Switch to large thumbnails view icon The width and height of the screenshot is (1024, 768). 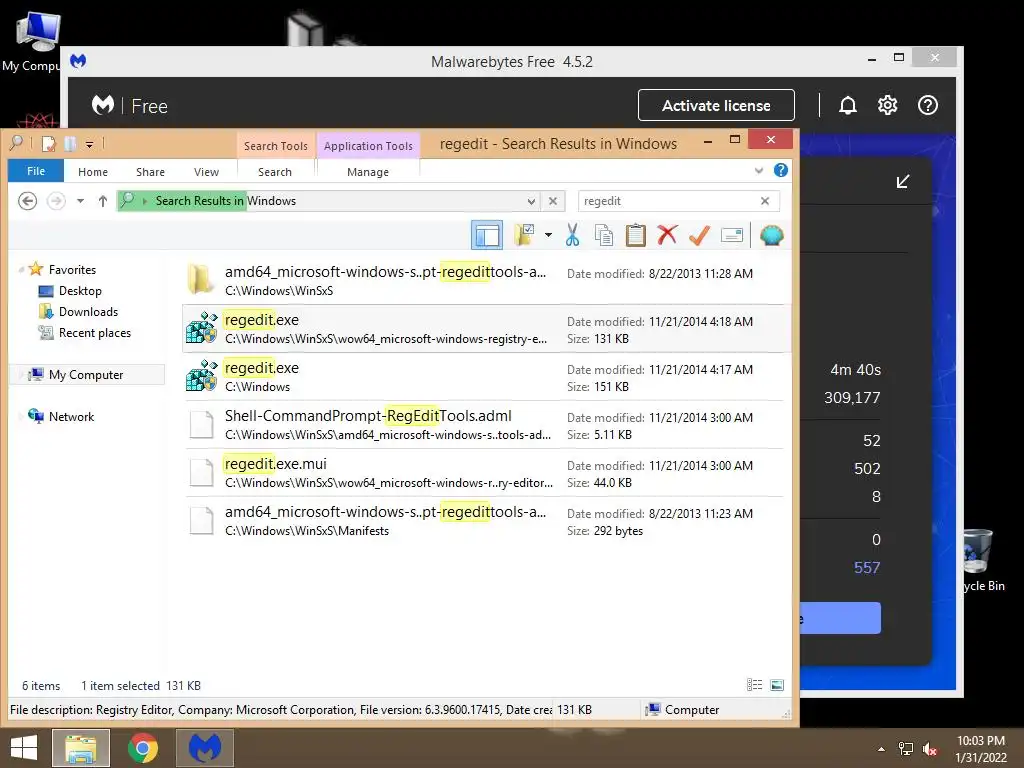(776, 685)
